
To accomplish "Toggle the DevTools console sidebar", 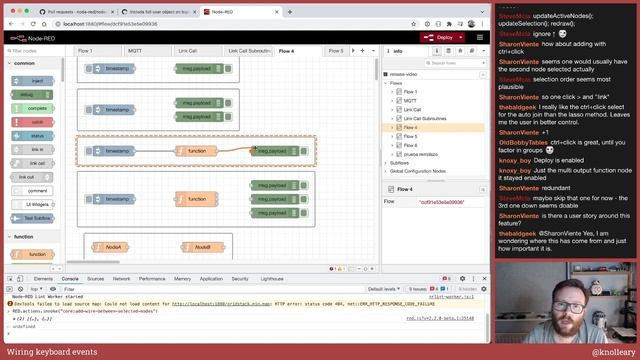I will (x=10, y=289).
